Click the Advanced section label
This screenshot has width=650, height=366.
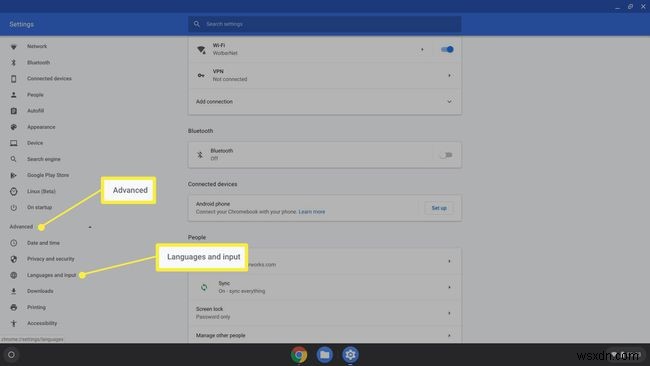coord(21,227)
